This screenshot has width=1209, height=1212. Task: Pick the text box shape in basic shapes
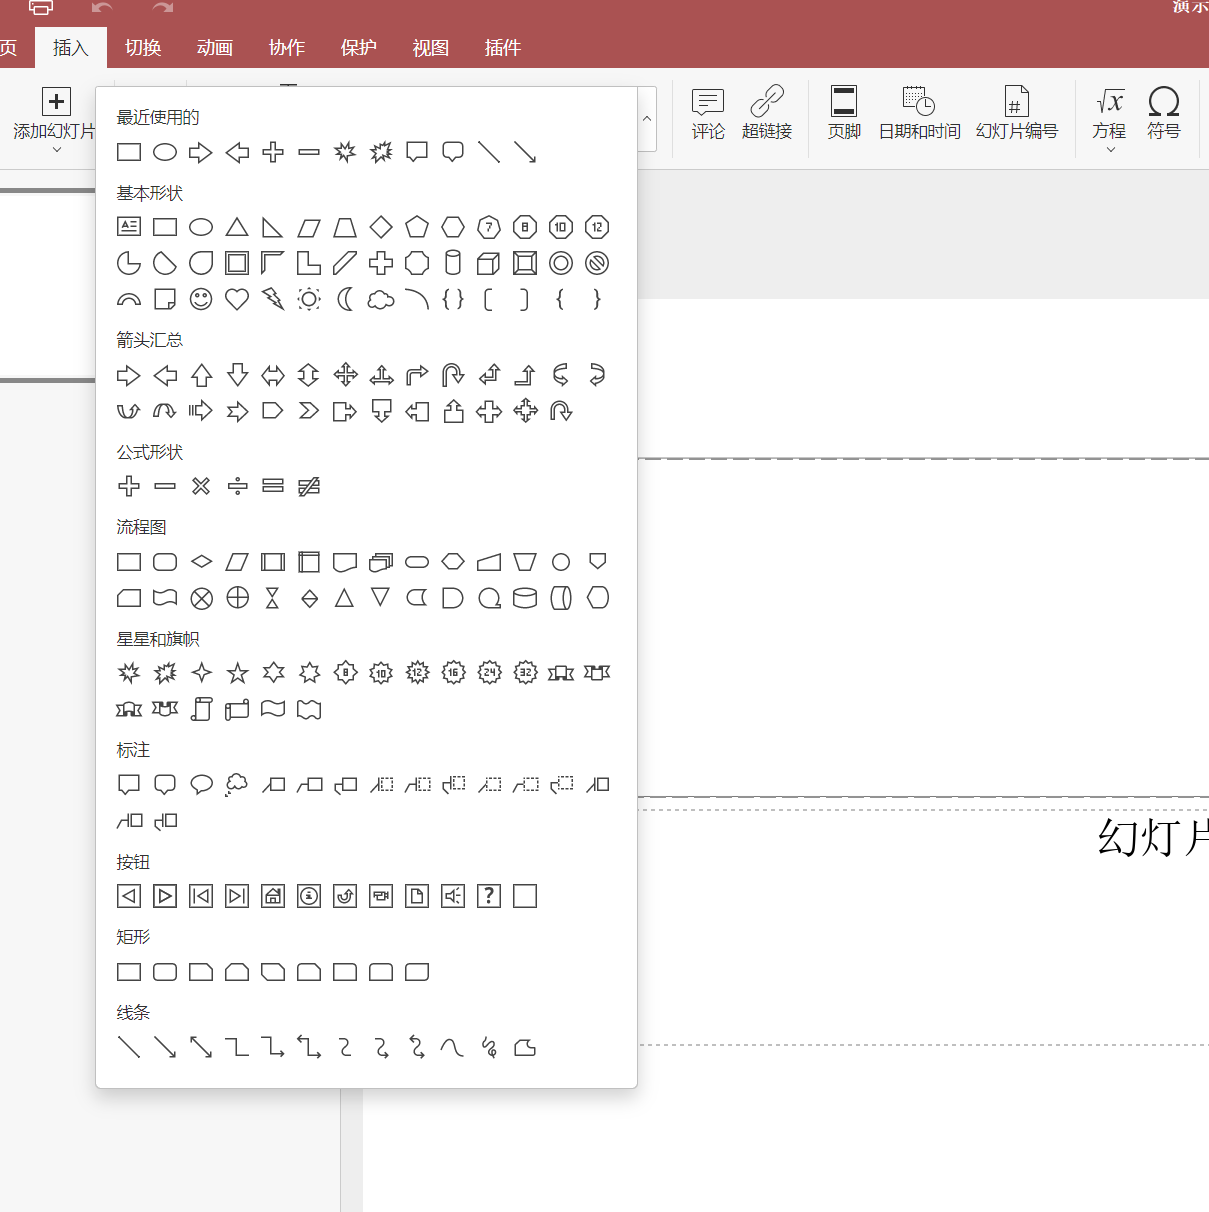coord(129,227)
